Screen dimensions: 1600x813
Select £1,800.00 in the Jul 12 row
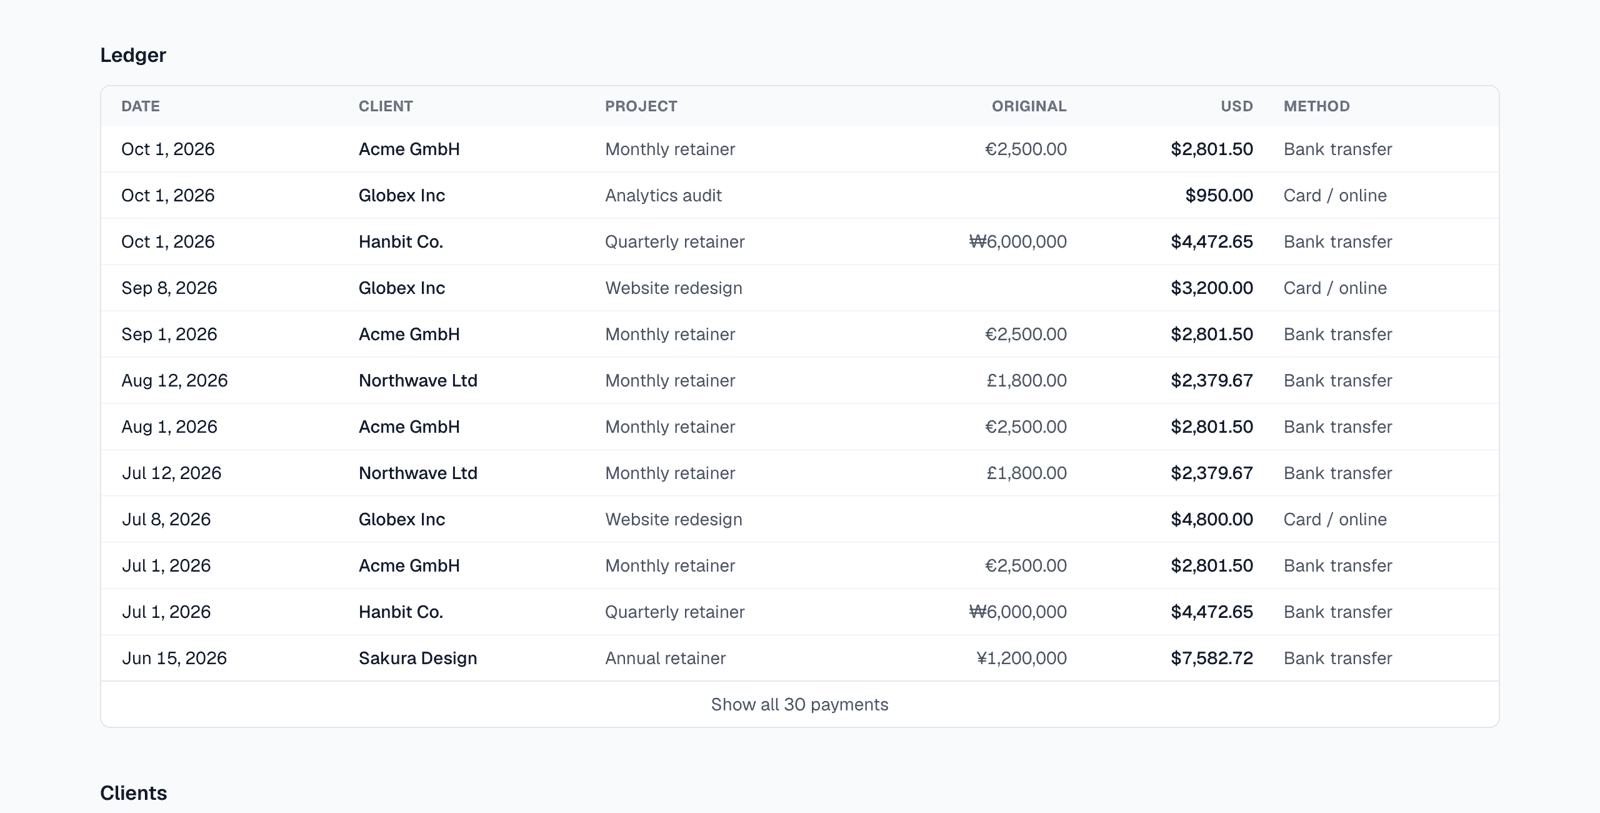click(x=1026, y=473)
